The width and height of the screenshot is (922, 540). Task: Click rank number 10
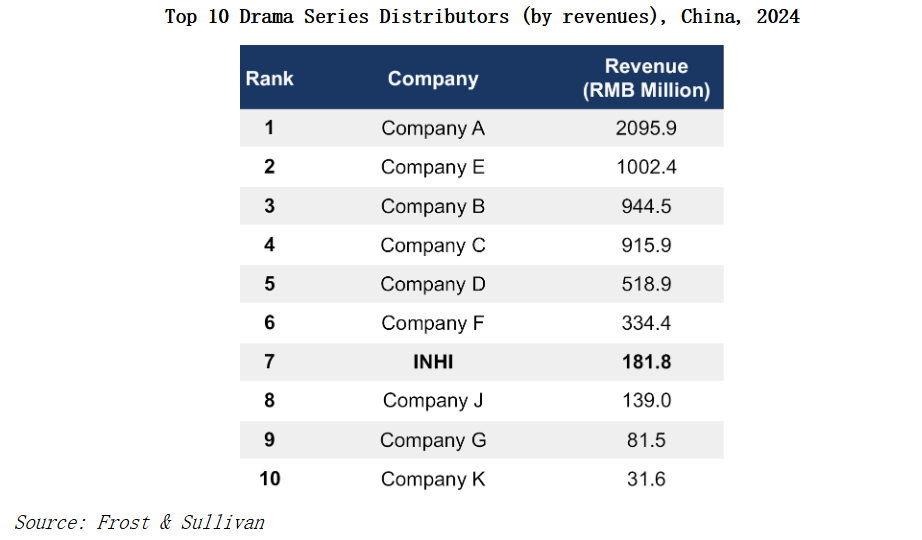[x=270, y=479]
